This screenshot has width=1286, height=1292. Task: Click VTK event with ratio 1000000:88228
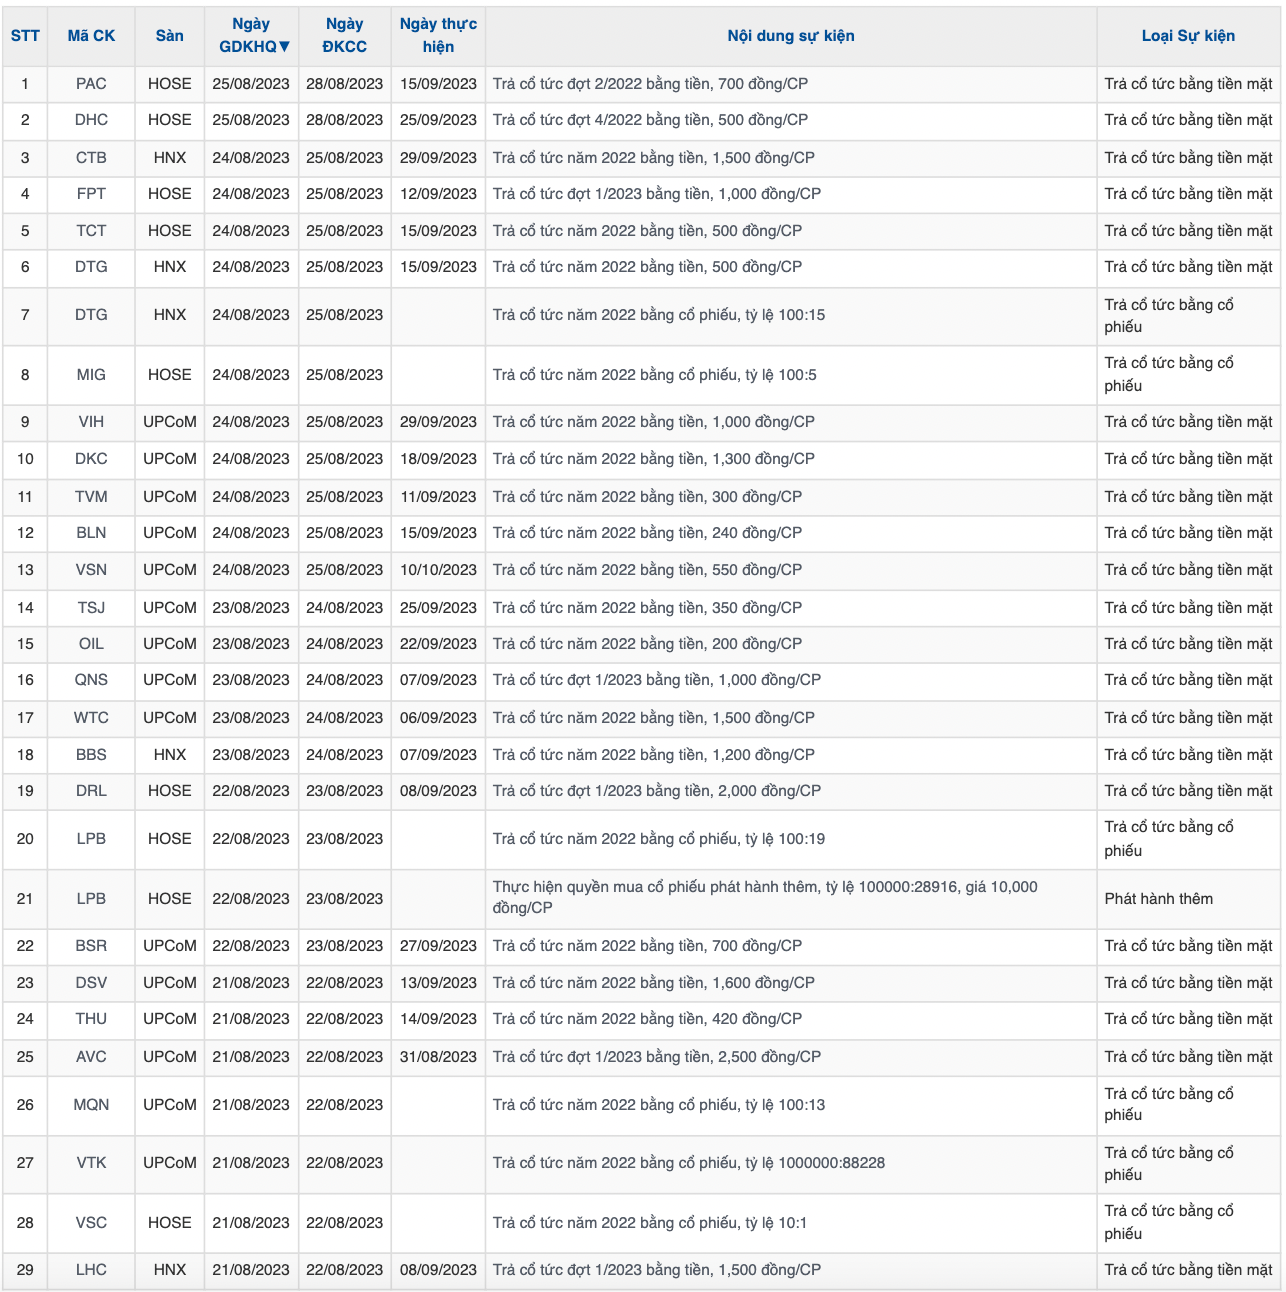[x=688, y=1163]
